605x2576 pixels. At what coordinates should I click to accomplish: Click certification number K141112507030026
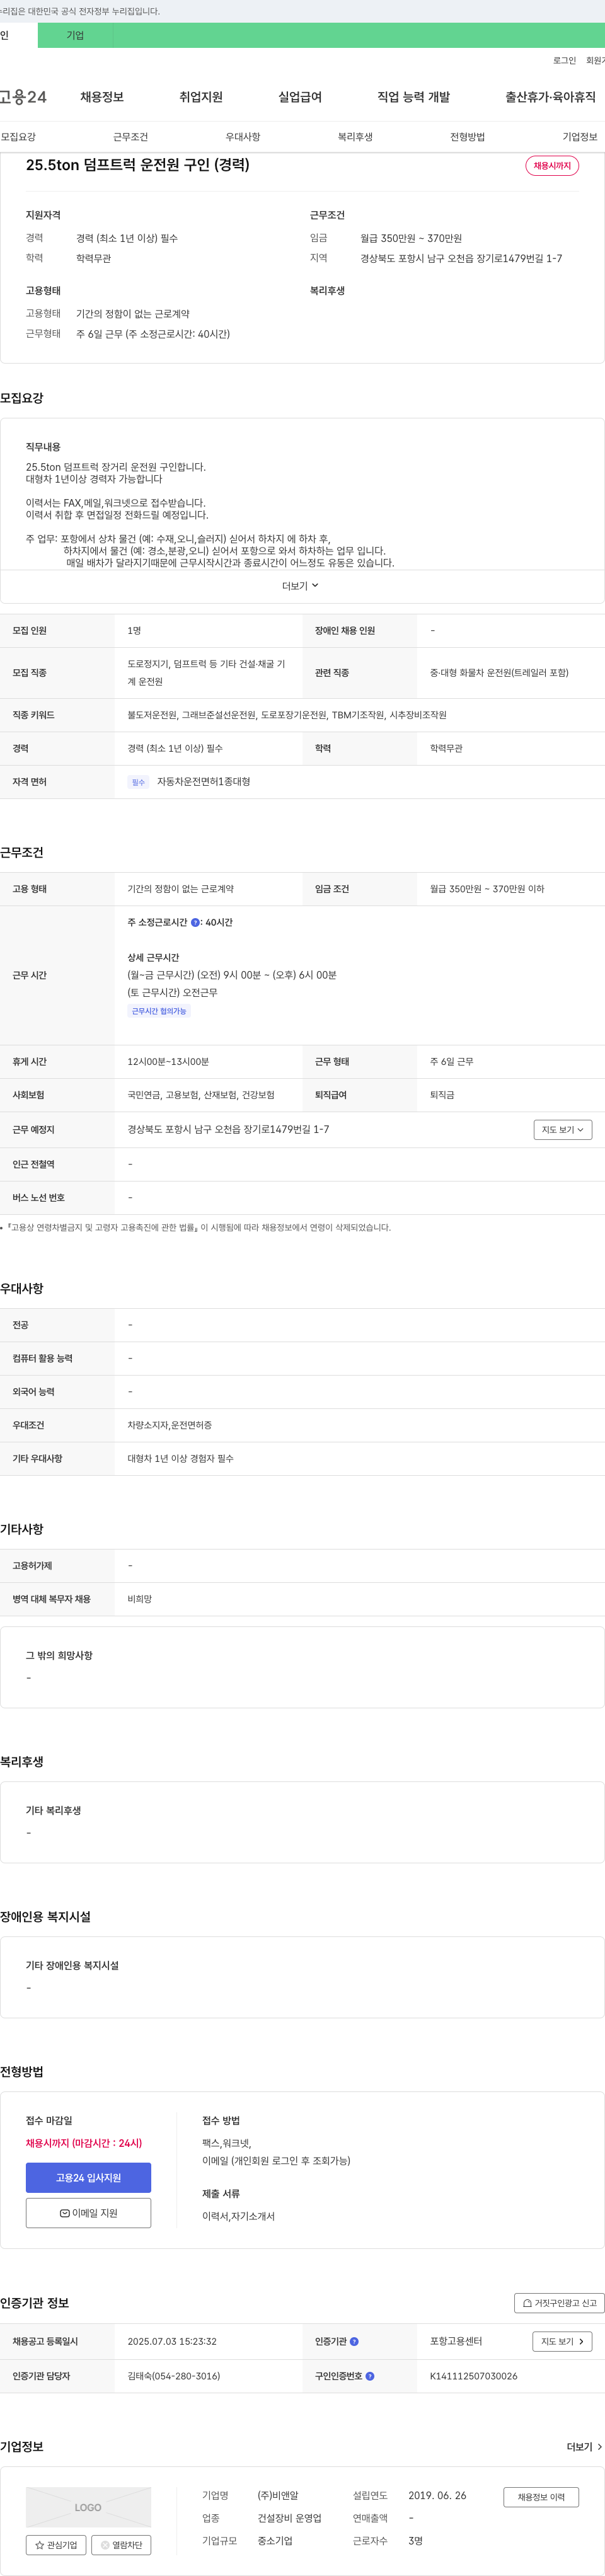point(474,2376)
